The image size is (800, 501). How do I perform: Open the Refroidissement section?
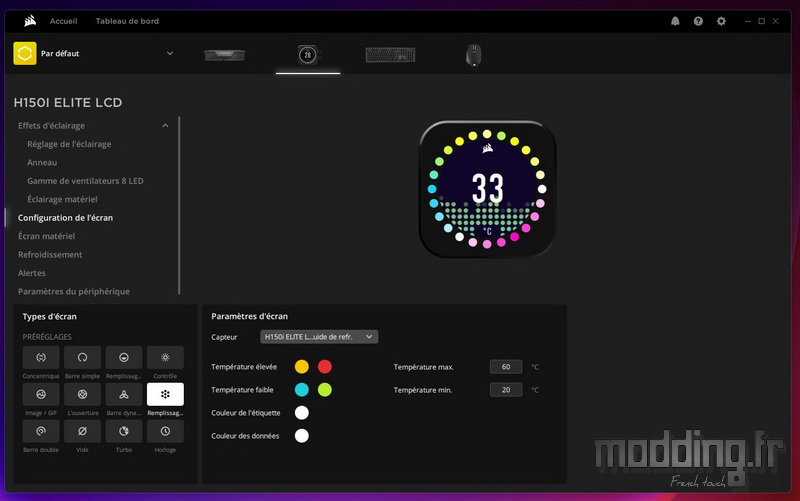click(x=50, y=254)
